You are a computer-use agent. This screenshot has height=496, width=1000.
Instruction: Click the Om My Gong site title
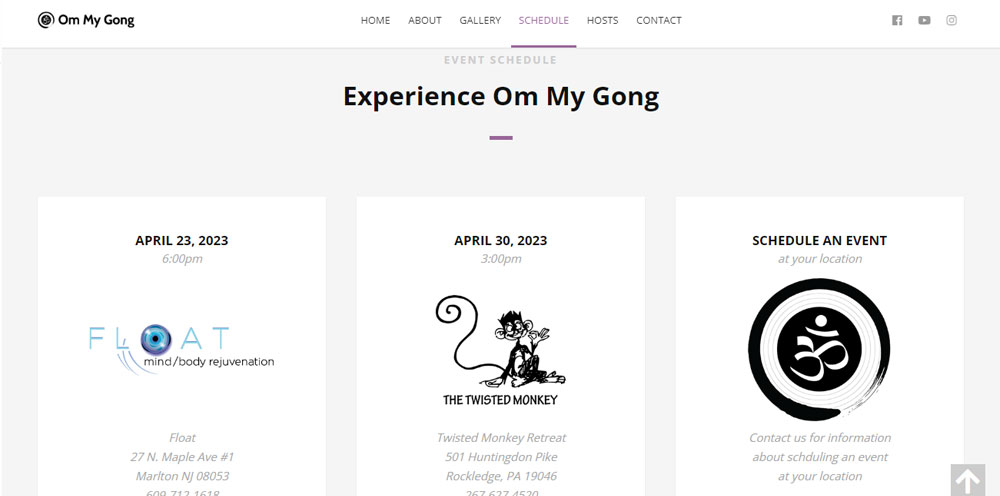click(x=96, y=20)
